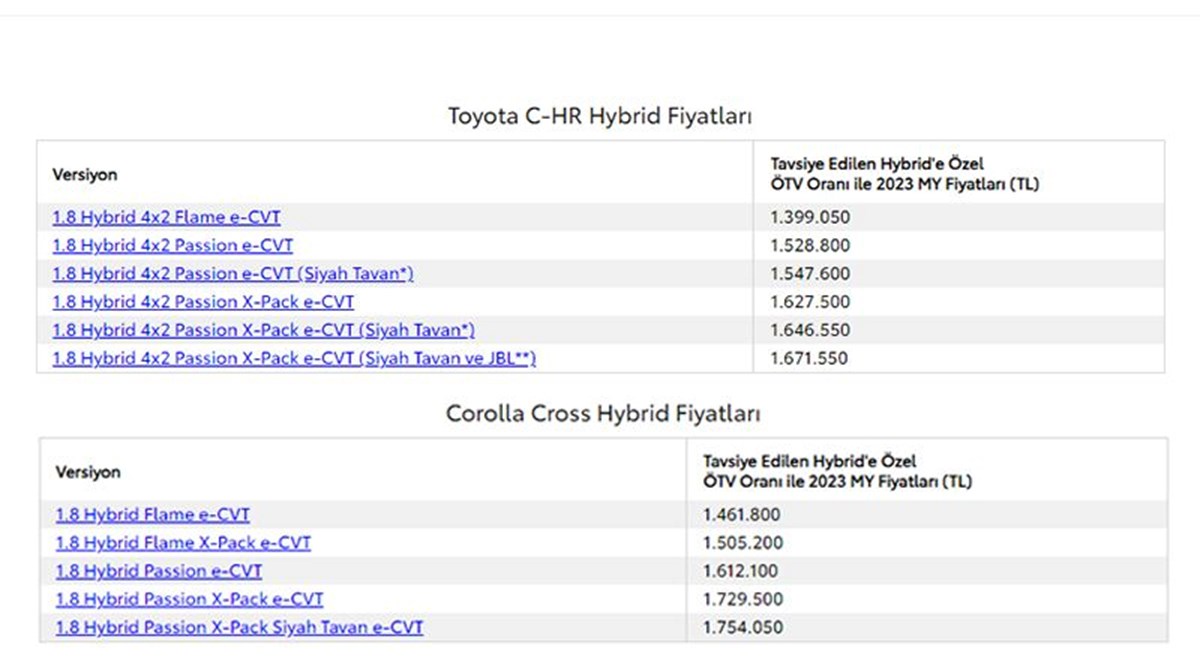This screenshot has height=663, width=1200.
Task: Select C-HR Passion e-CVT (Siyah Tavan*) link
Action: [x=233, y=274]
